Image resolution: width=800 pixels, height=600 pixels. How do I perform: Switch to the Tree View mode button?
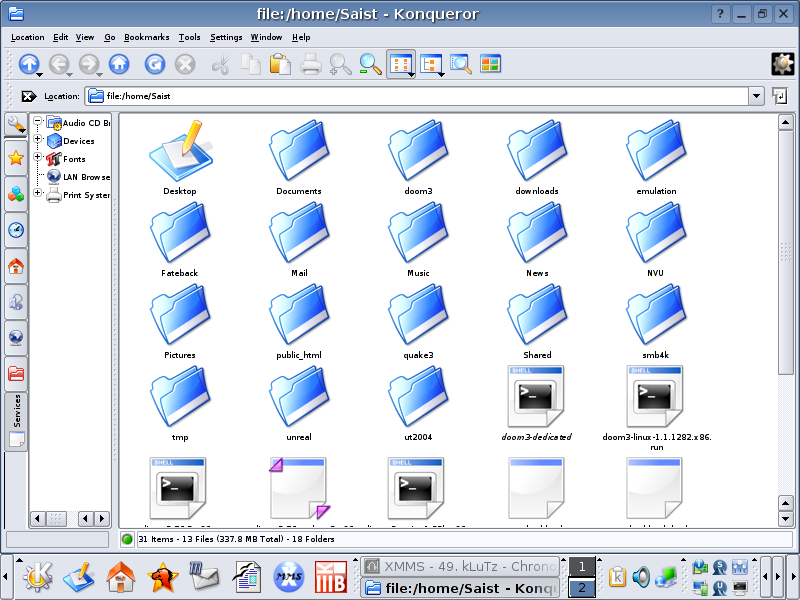pyautogui.click(x=431, y=64)
